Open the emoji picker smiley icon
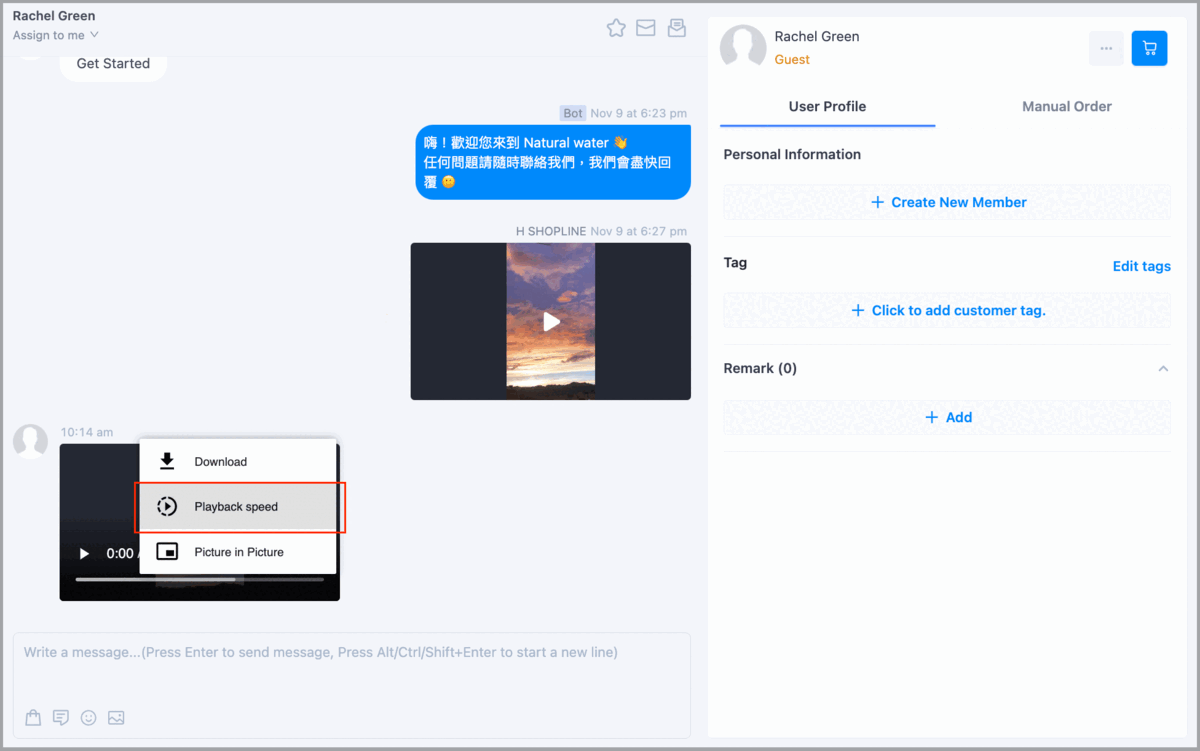Image resolution: width=1200 pixels, height=751 pixels. [x=89, y=717]
